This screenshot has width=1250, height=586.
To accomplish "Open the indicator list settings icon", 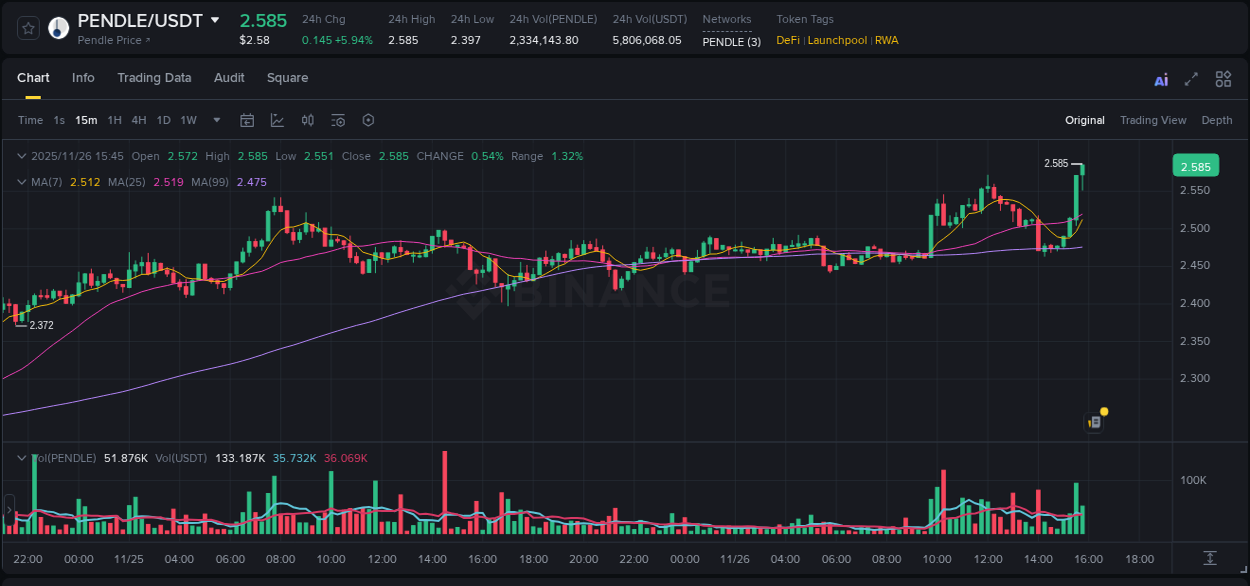I will pyautogui.click(x=337, y=119).
